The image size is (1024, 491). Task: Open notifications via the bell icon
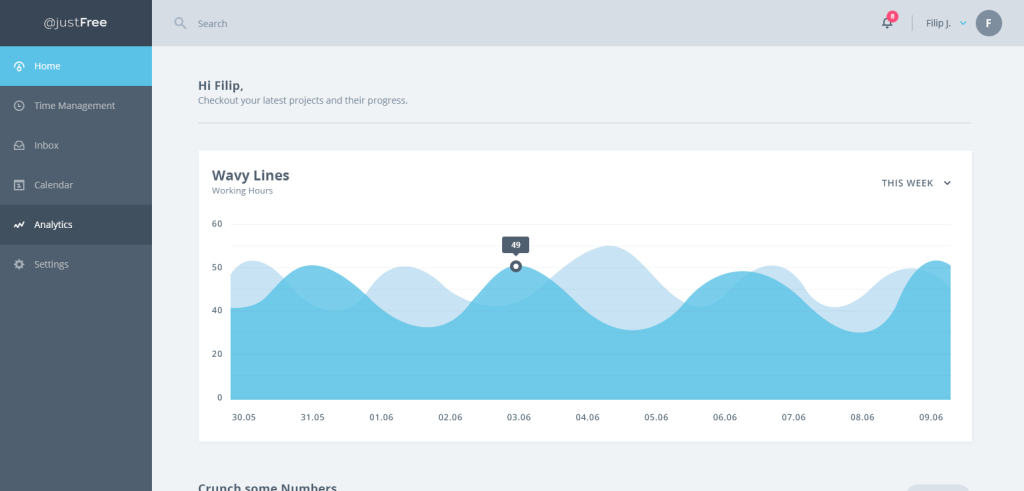tap(887, 23)
